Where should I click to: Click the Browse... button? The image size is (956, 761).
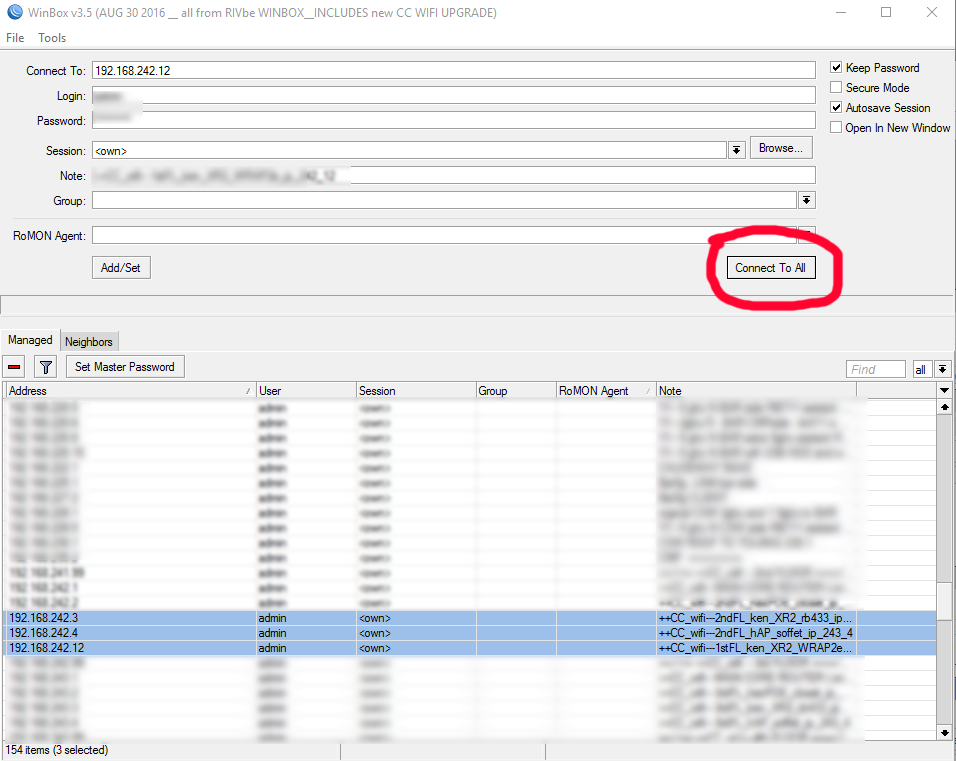point(781,148)
